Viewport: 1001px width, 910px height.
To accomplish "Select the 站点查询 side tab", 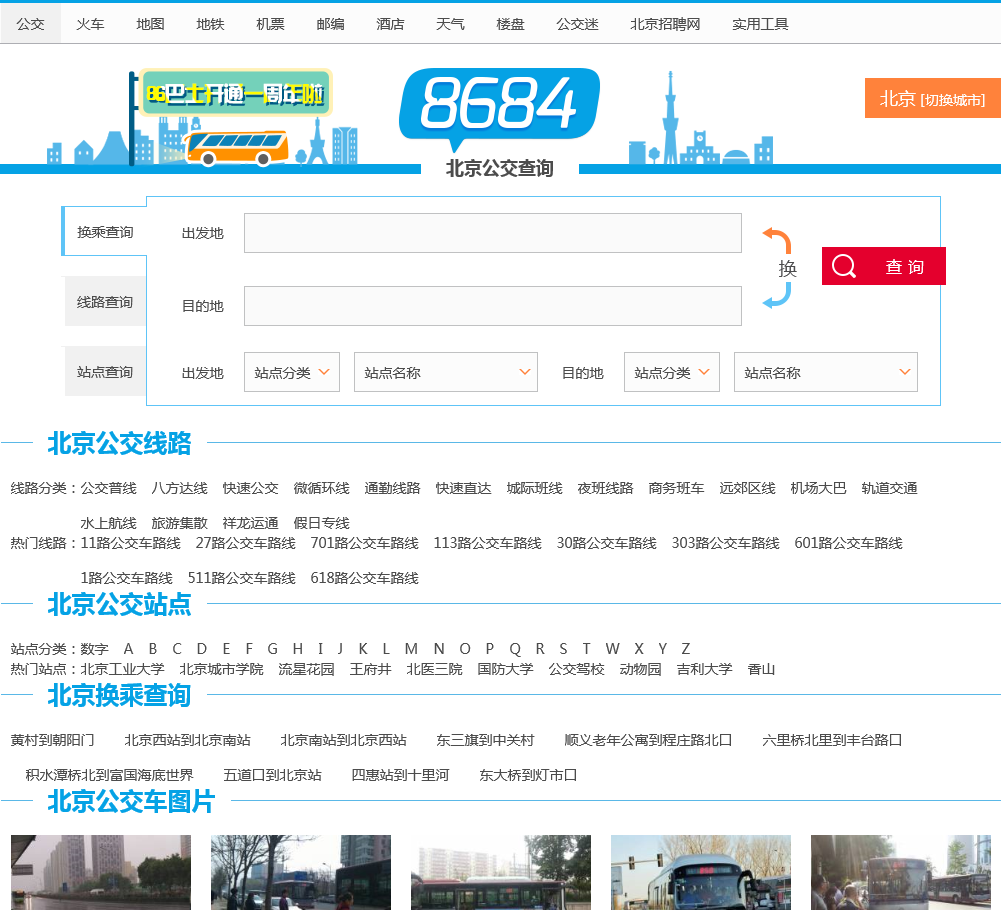I will point(105,372).
